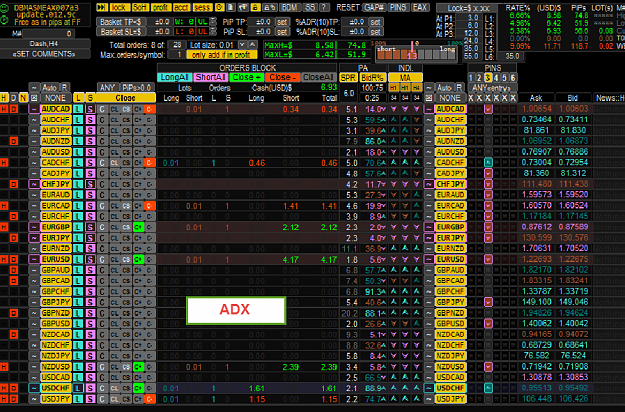Click the Total orders limit field showing 28
Screen dimensions: 625x412
tap(177, 45)
